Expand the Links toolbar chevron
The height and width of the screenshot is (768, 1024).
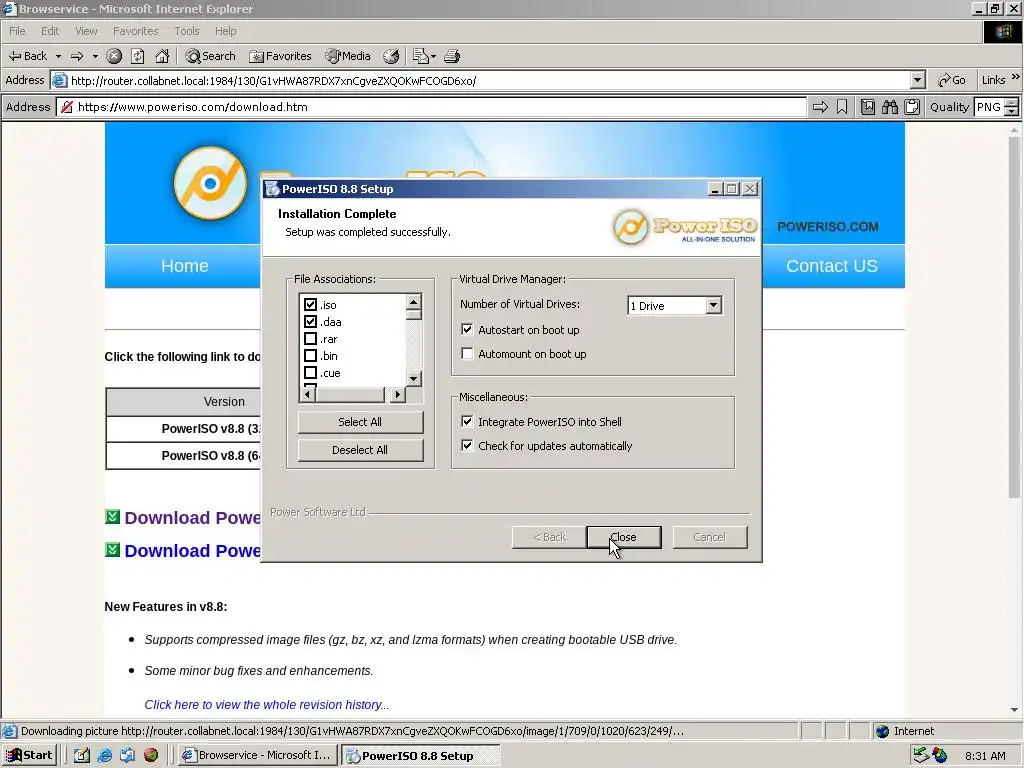point(1016,77)
